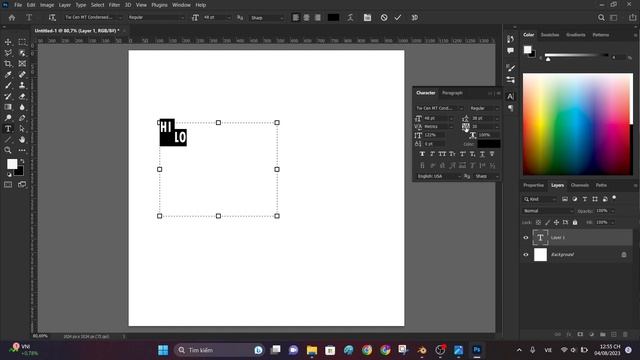Open English: USA language dropdown
The image size is (640, 360).
(439, 176)
